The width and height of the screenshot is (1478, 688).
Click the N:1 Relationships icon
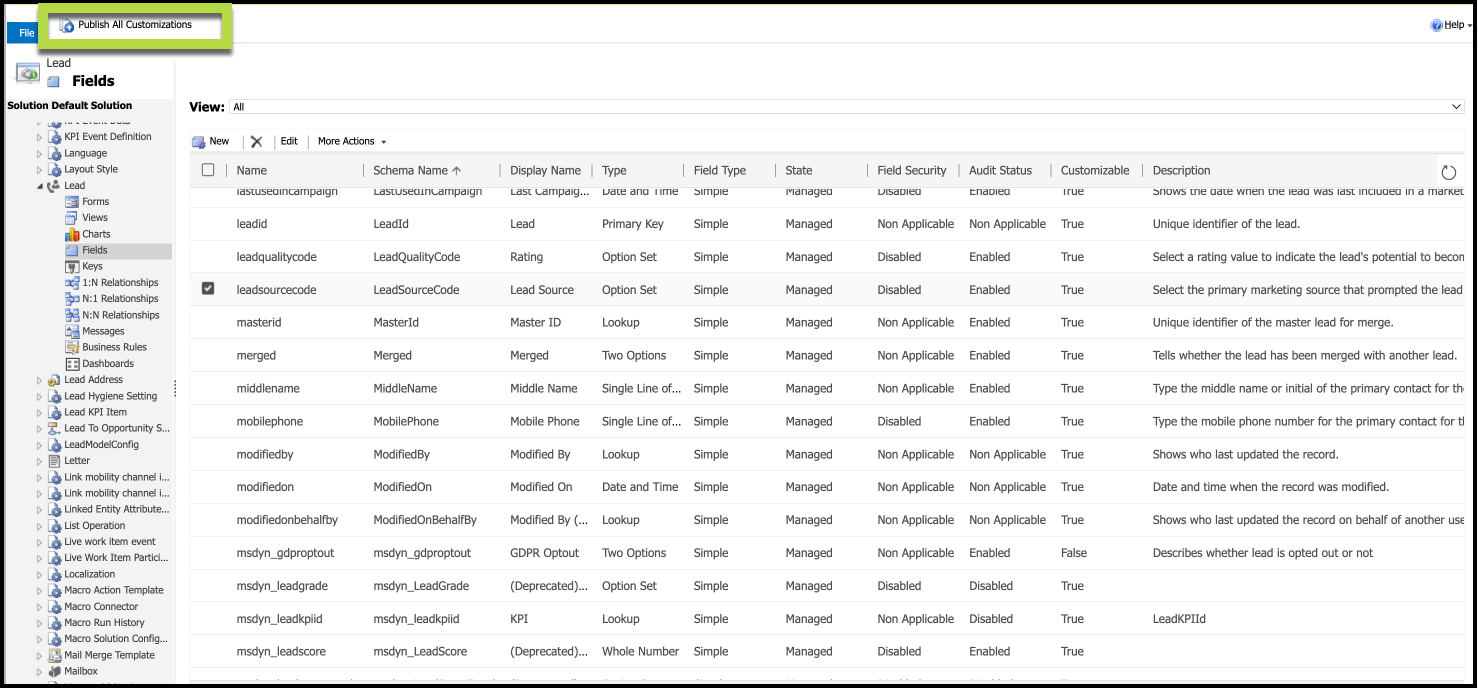coord(72,299)
